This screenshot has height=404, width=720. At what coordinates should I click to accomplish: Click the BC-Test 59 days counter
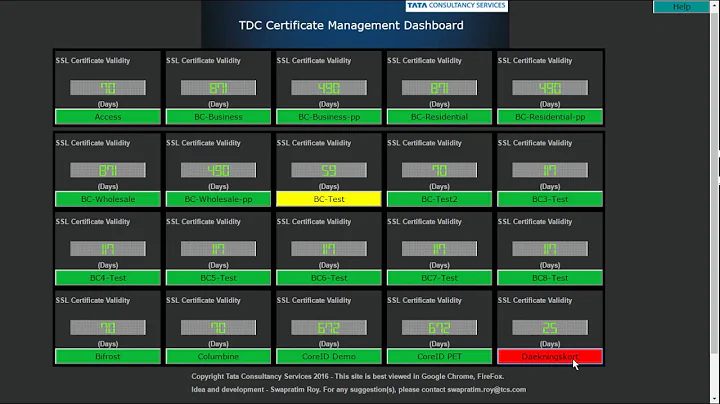[x=329, y=170]
